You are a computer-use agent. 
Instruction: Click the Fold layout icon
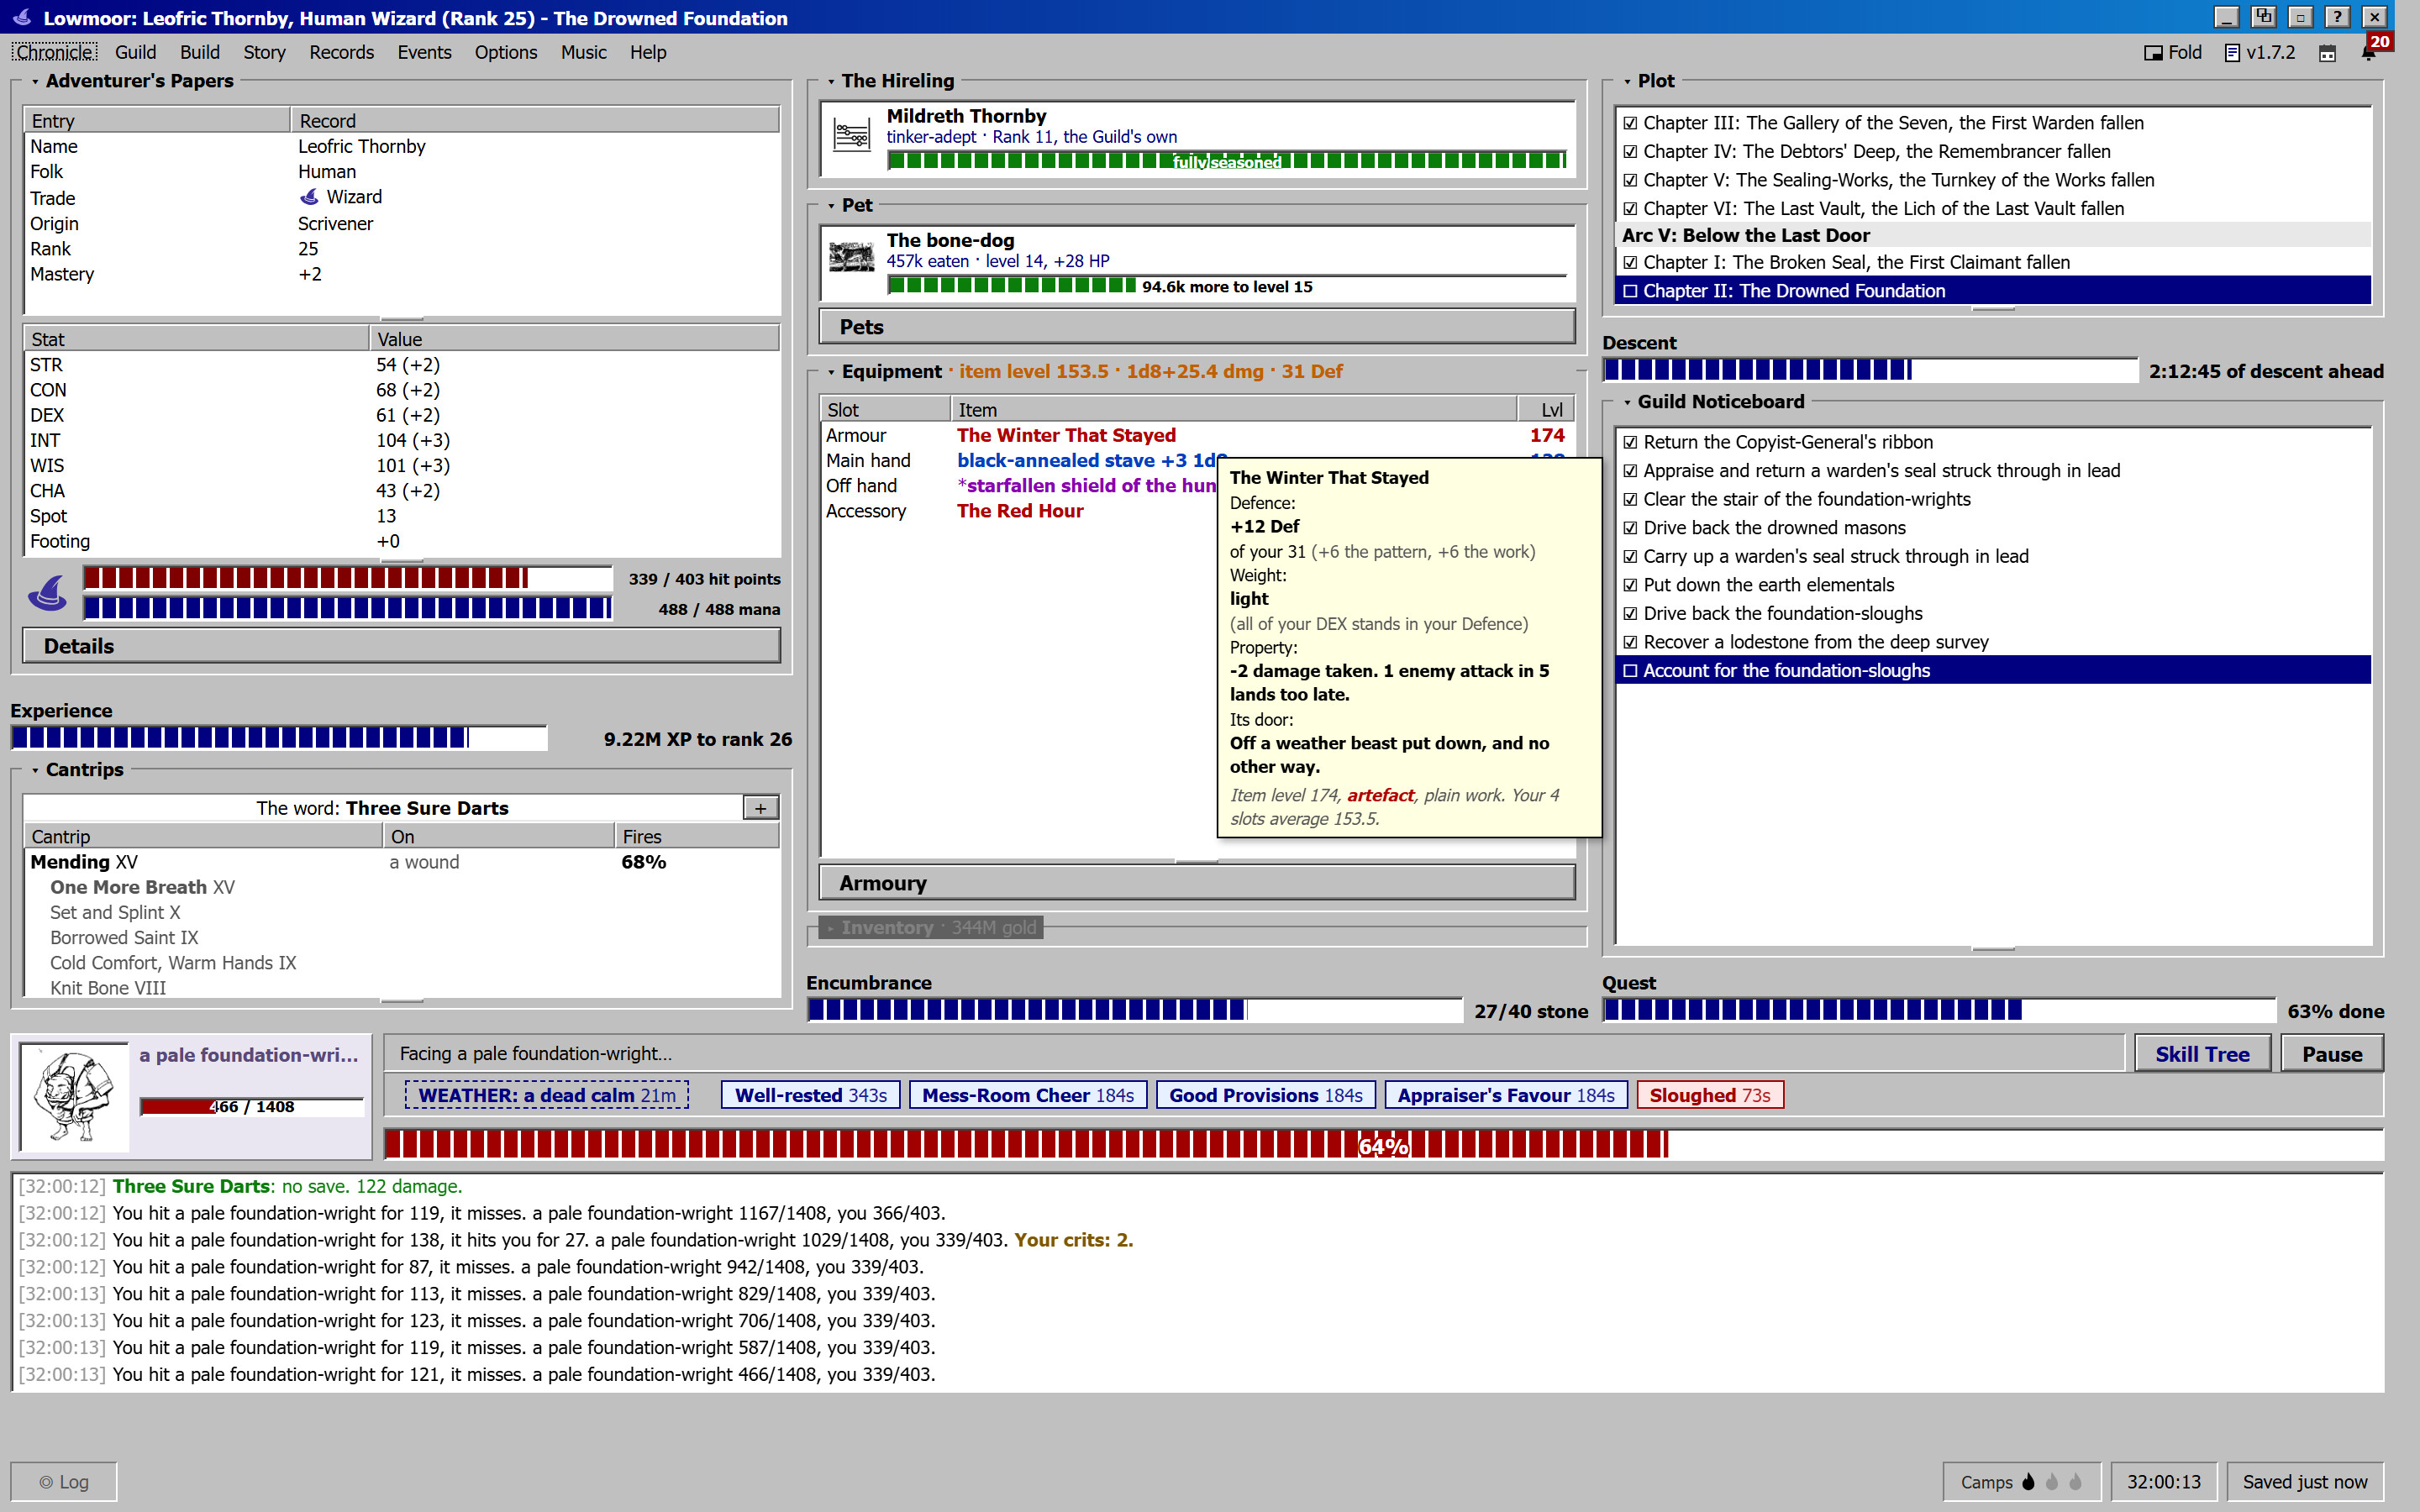(x=2153, y=53)
